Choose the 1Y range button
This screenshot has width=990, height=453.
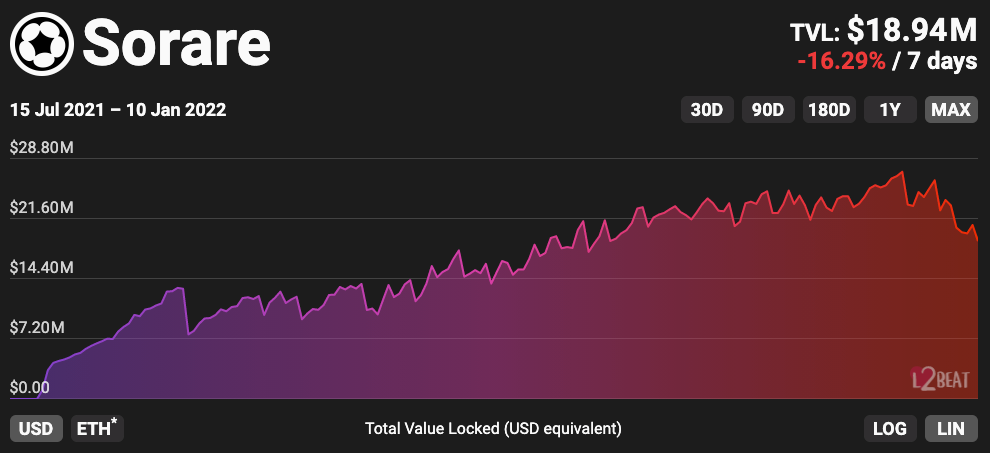890,109
